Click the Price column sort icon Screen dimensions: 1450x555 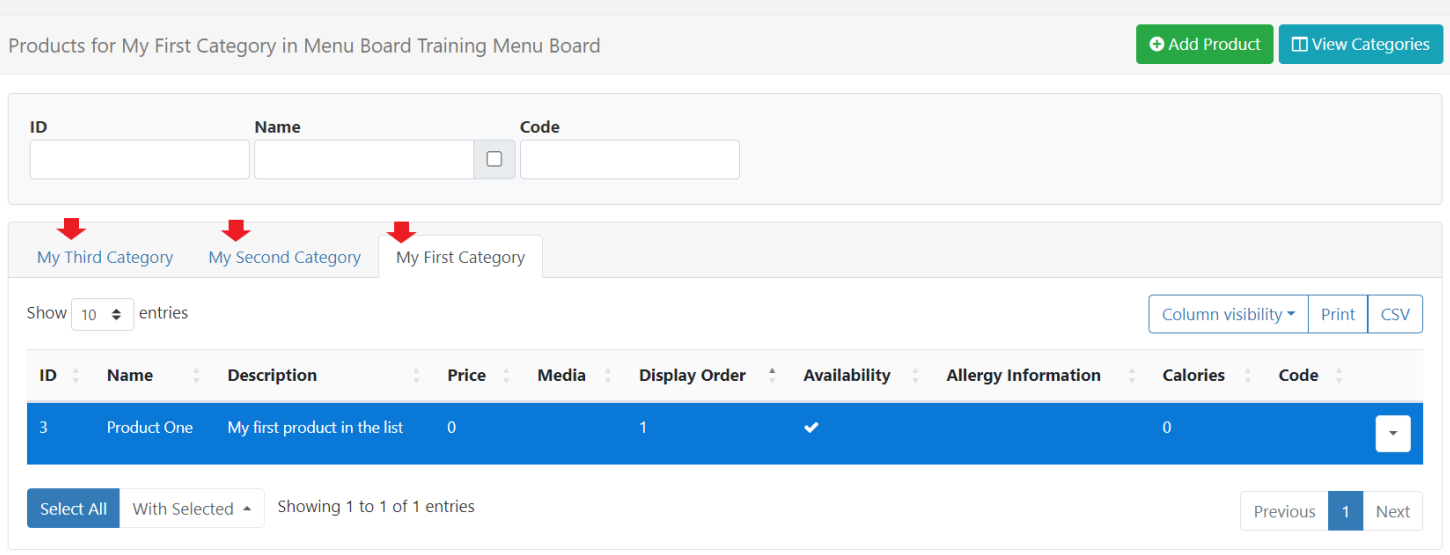tap(506, 376)
